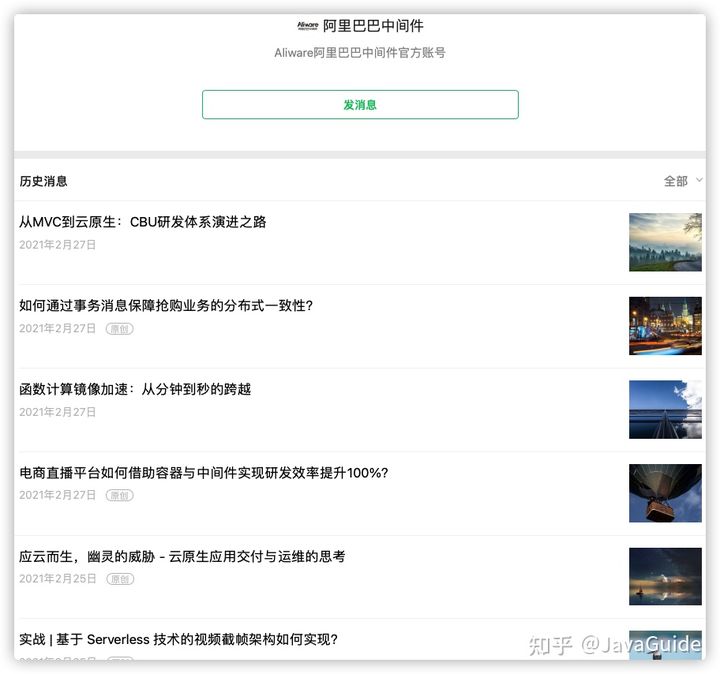The height and width of the screenshot is (674, 720).
Task: Click the 原创 tag under 事务消息 article
Action: coord(119,329)
